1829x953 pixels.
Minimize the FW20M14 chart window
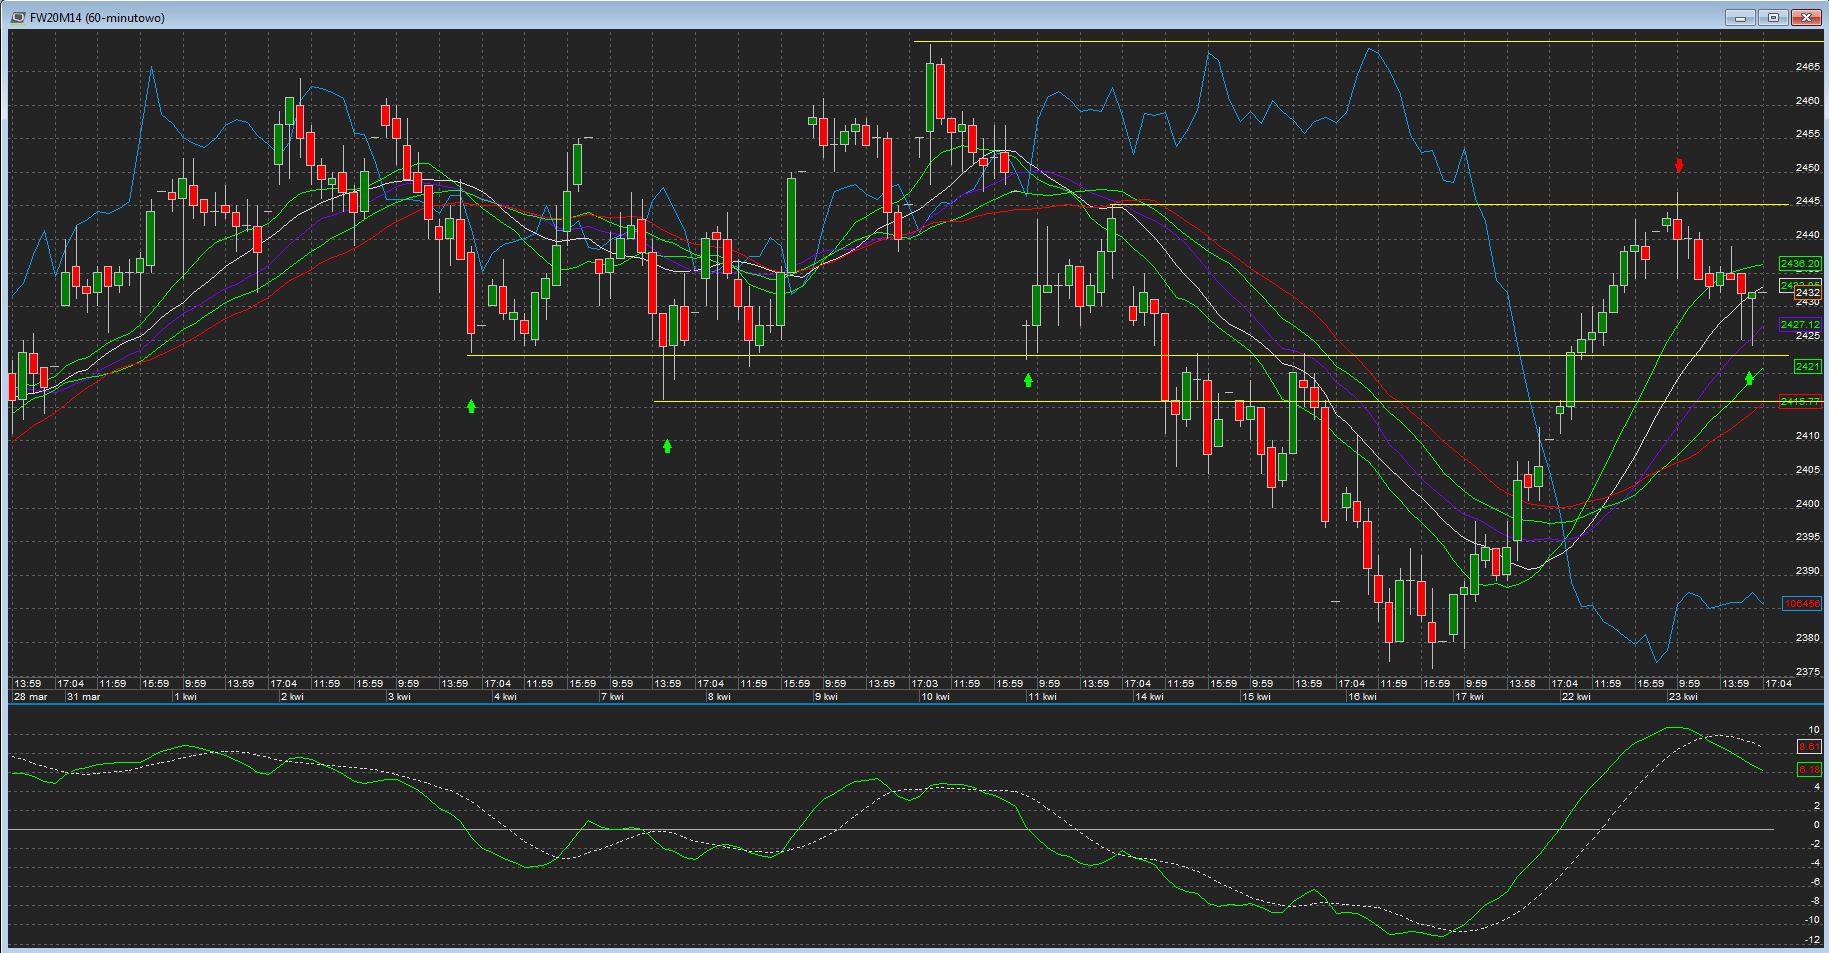pos(1740,17)
